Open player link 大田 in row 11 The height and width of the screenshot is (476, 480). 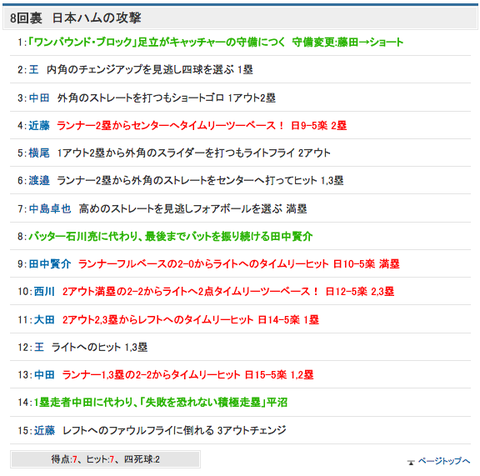pyautogui.click(x=44, y=320)
